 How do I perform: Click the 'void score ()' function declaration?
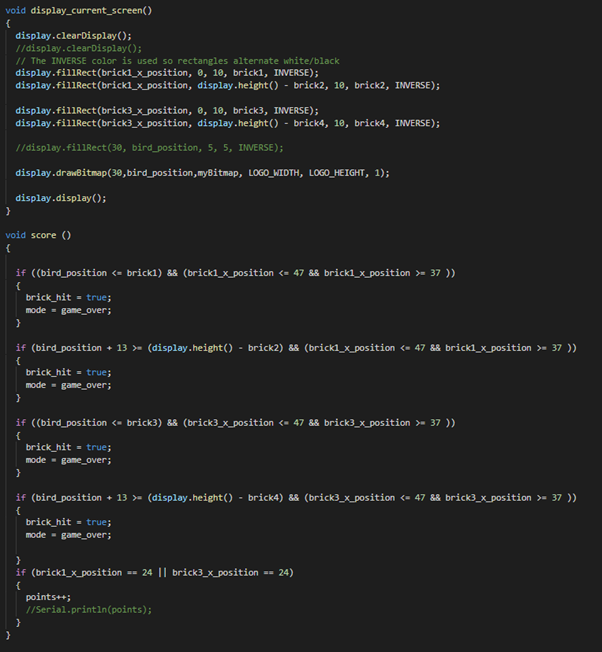click(x=38, y=235)
